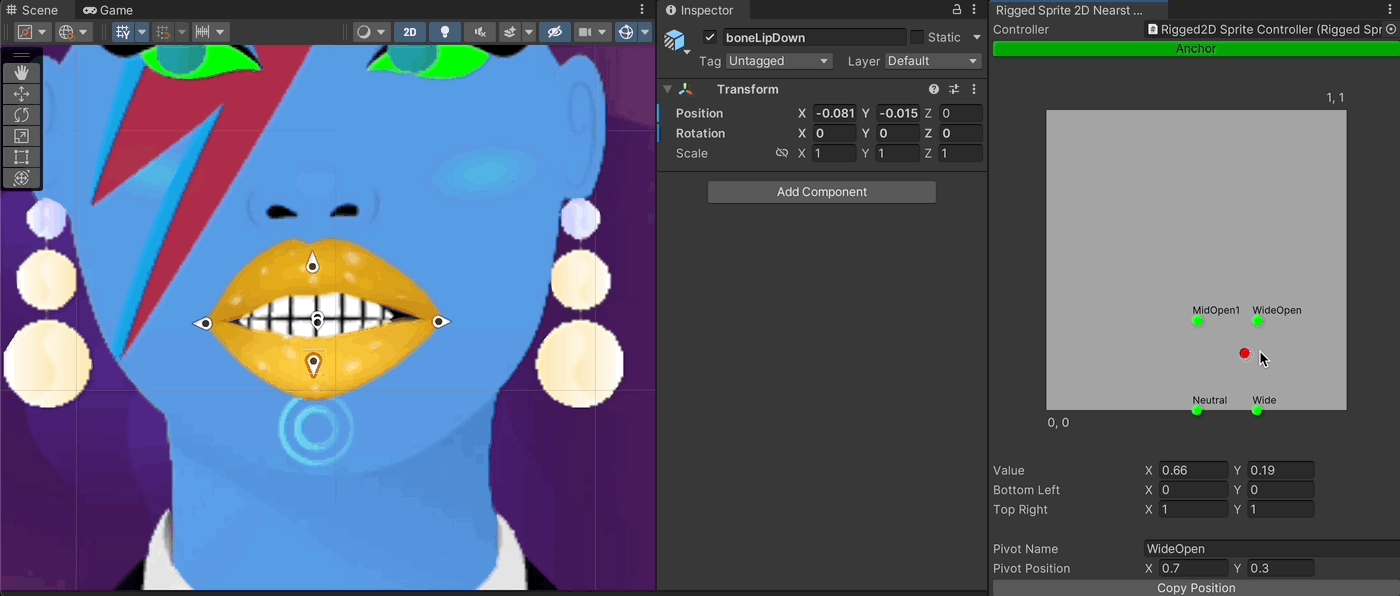
Task: Click the Copy Position button
Action: pos(1196,588)
